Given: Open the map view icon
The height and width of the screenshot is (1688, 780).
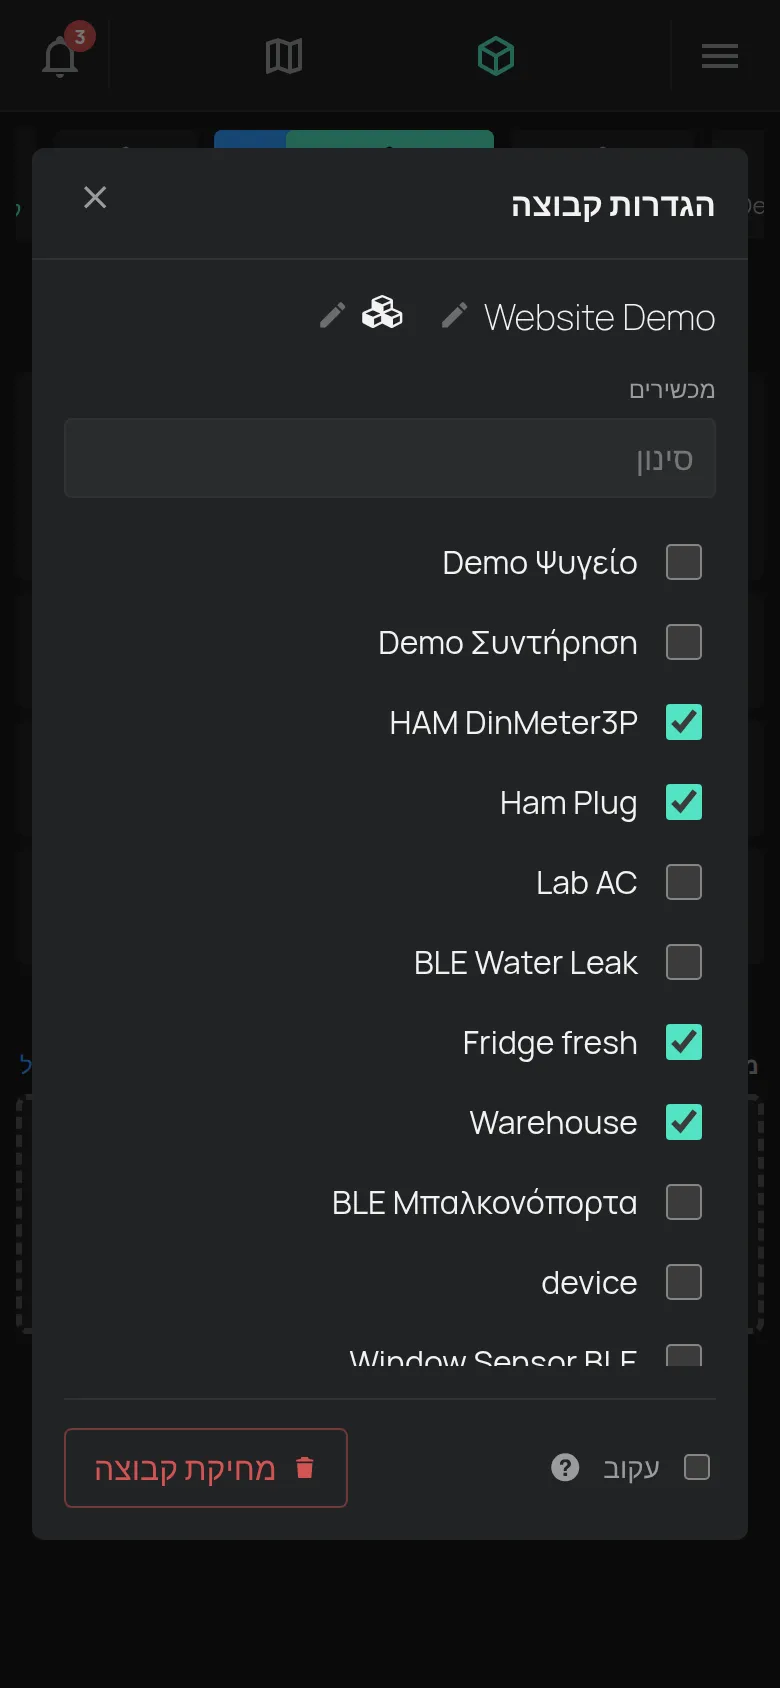Looking at the screenshot, I should [x=284, y=56].
